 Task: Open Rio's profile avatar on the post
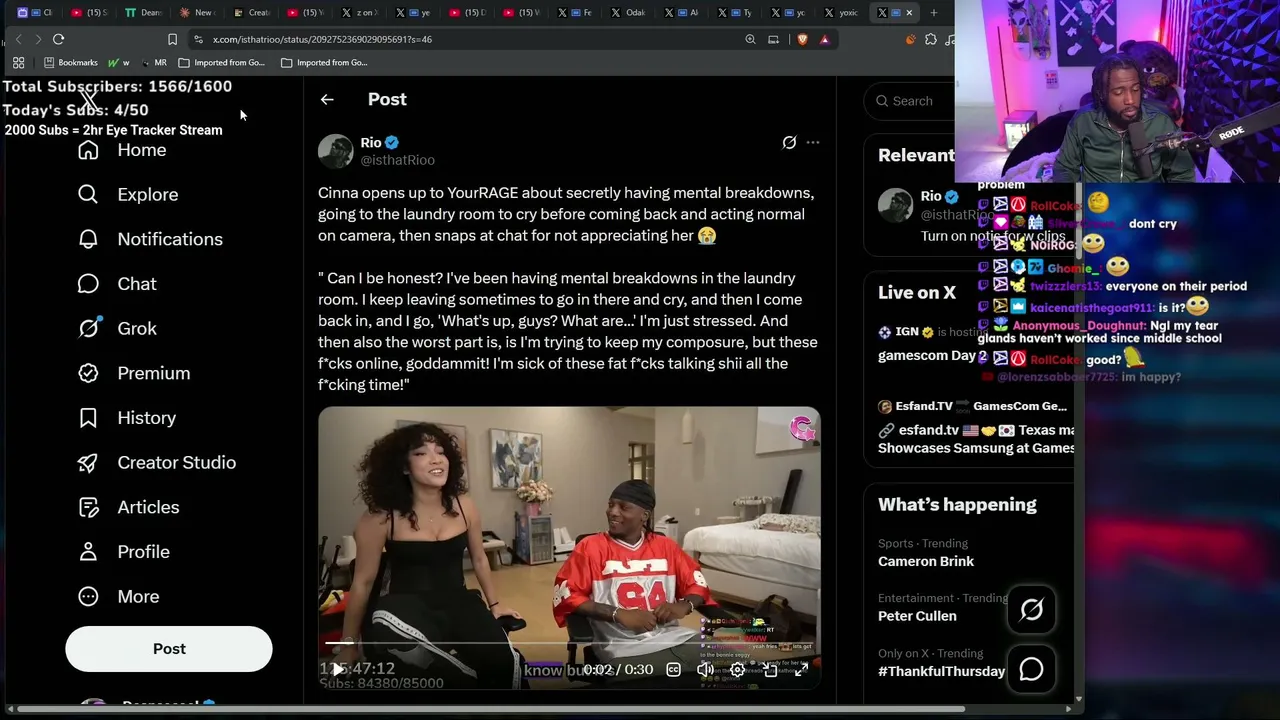click(336, 151)
